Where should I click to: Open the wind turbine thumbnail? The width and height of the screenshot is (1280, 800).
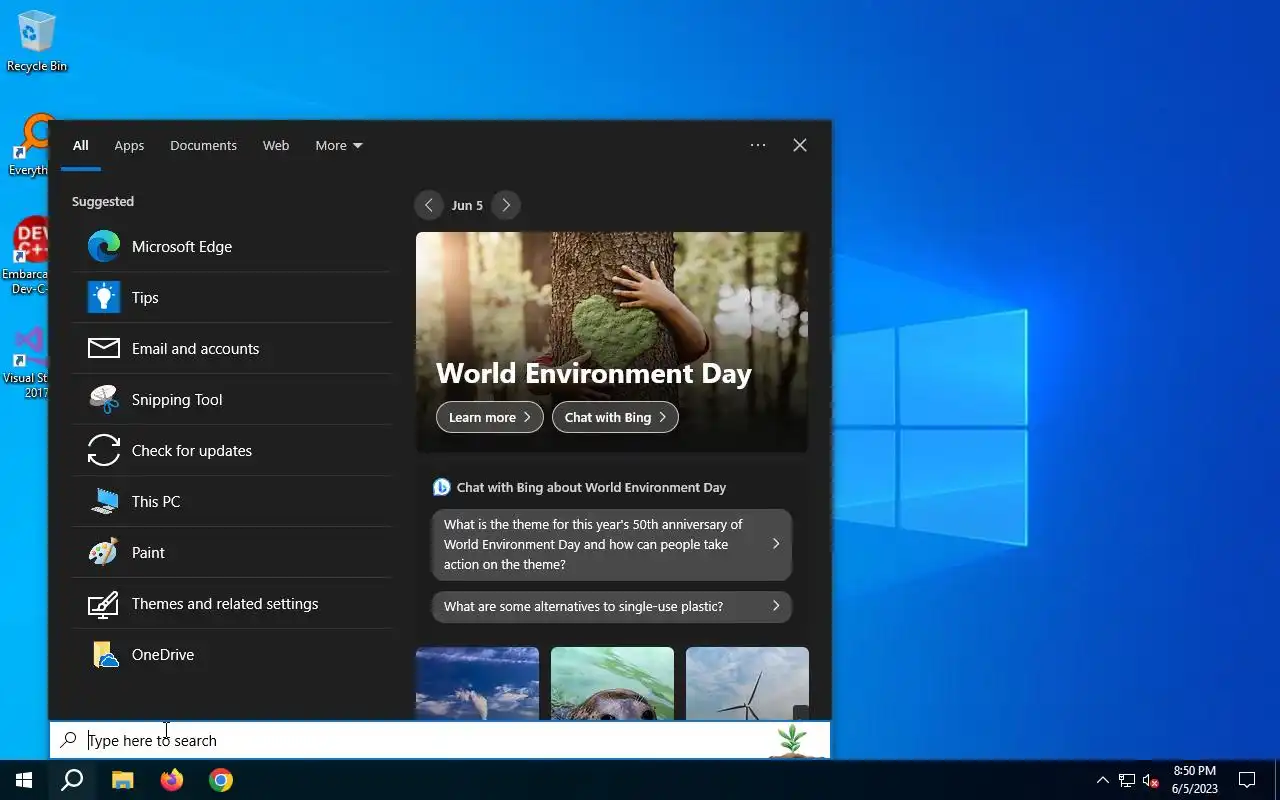pyautogui.click(x=747, y=683)
